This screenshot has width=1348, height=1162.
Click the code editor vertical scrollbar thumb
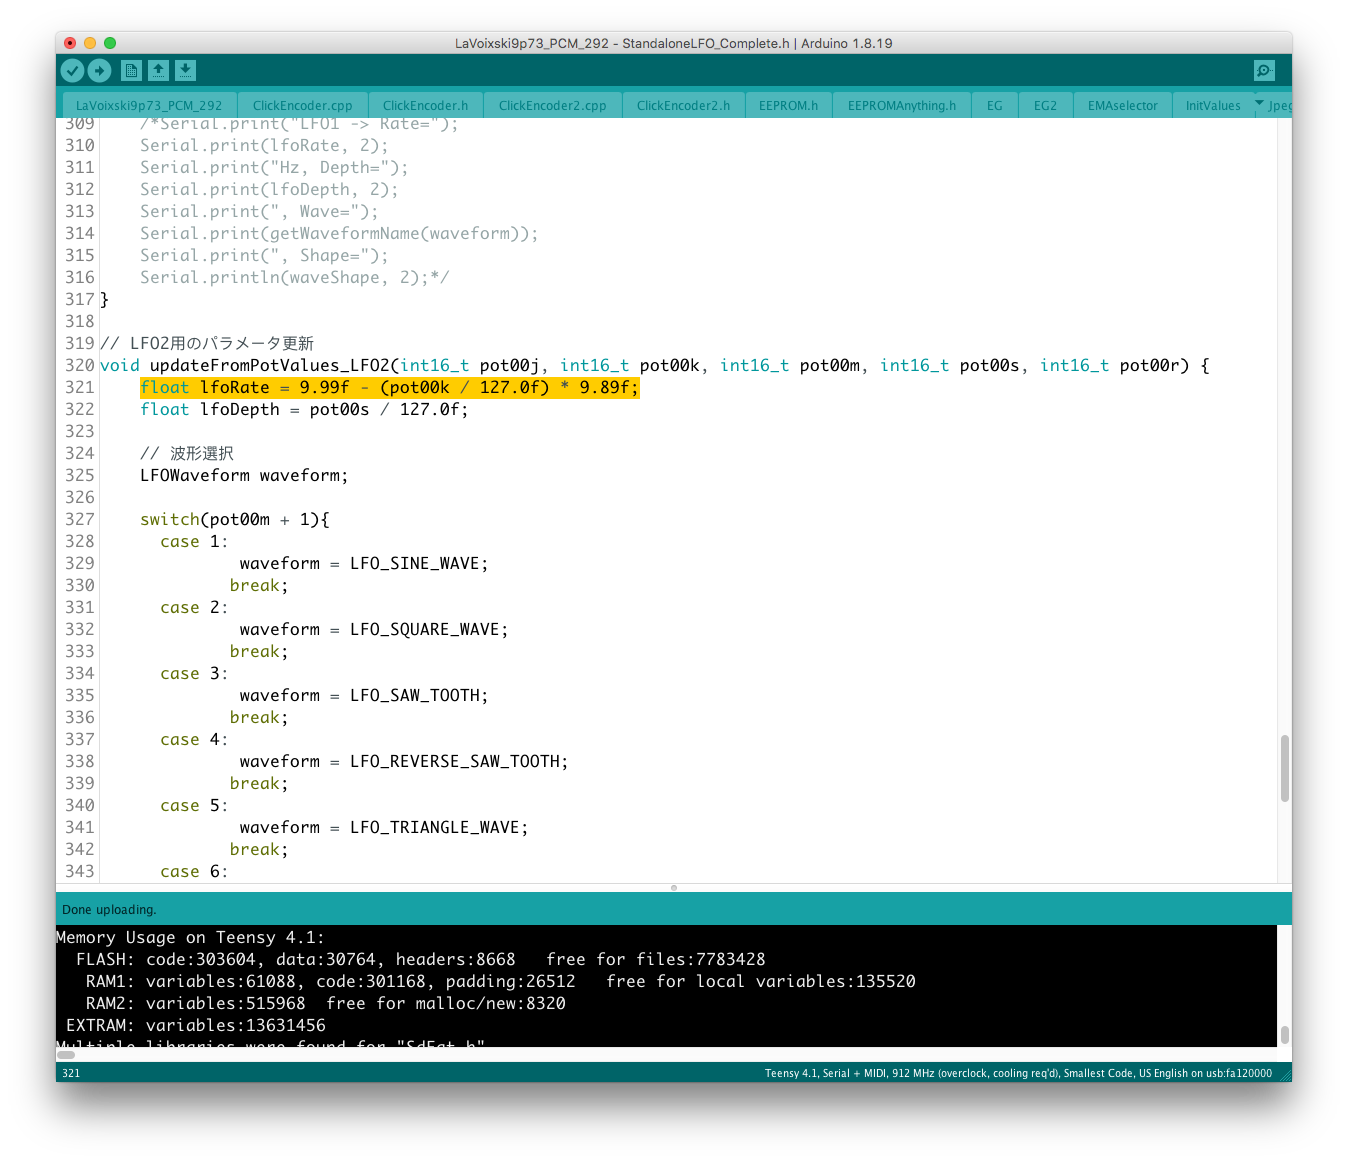click(x=1284, y=768)
